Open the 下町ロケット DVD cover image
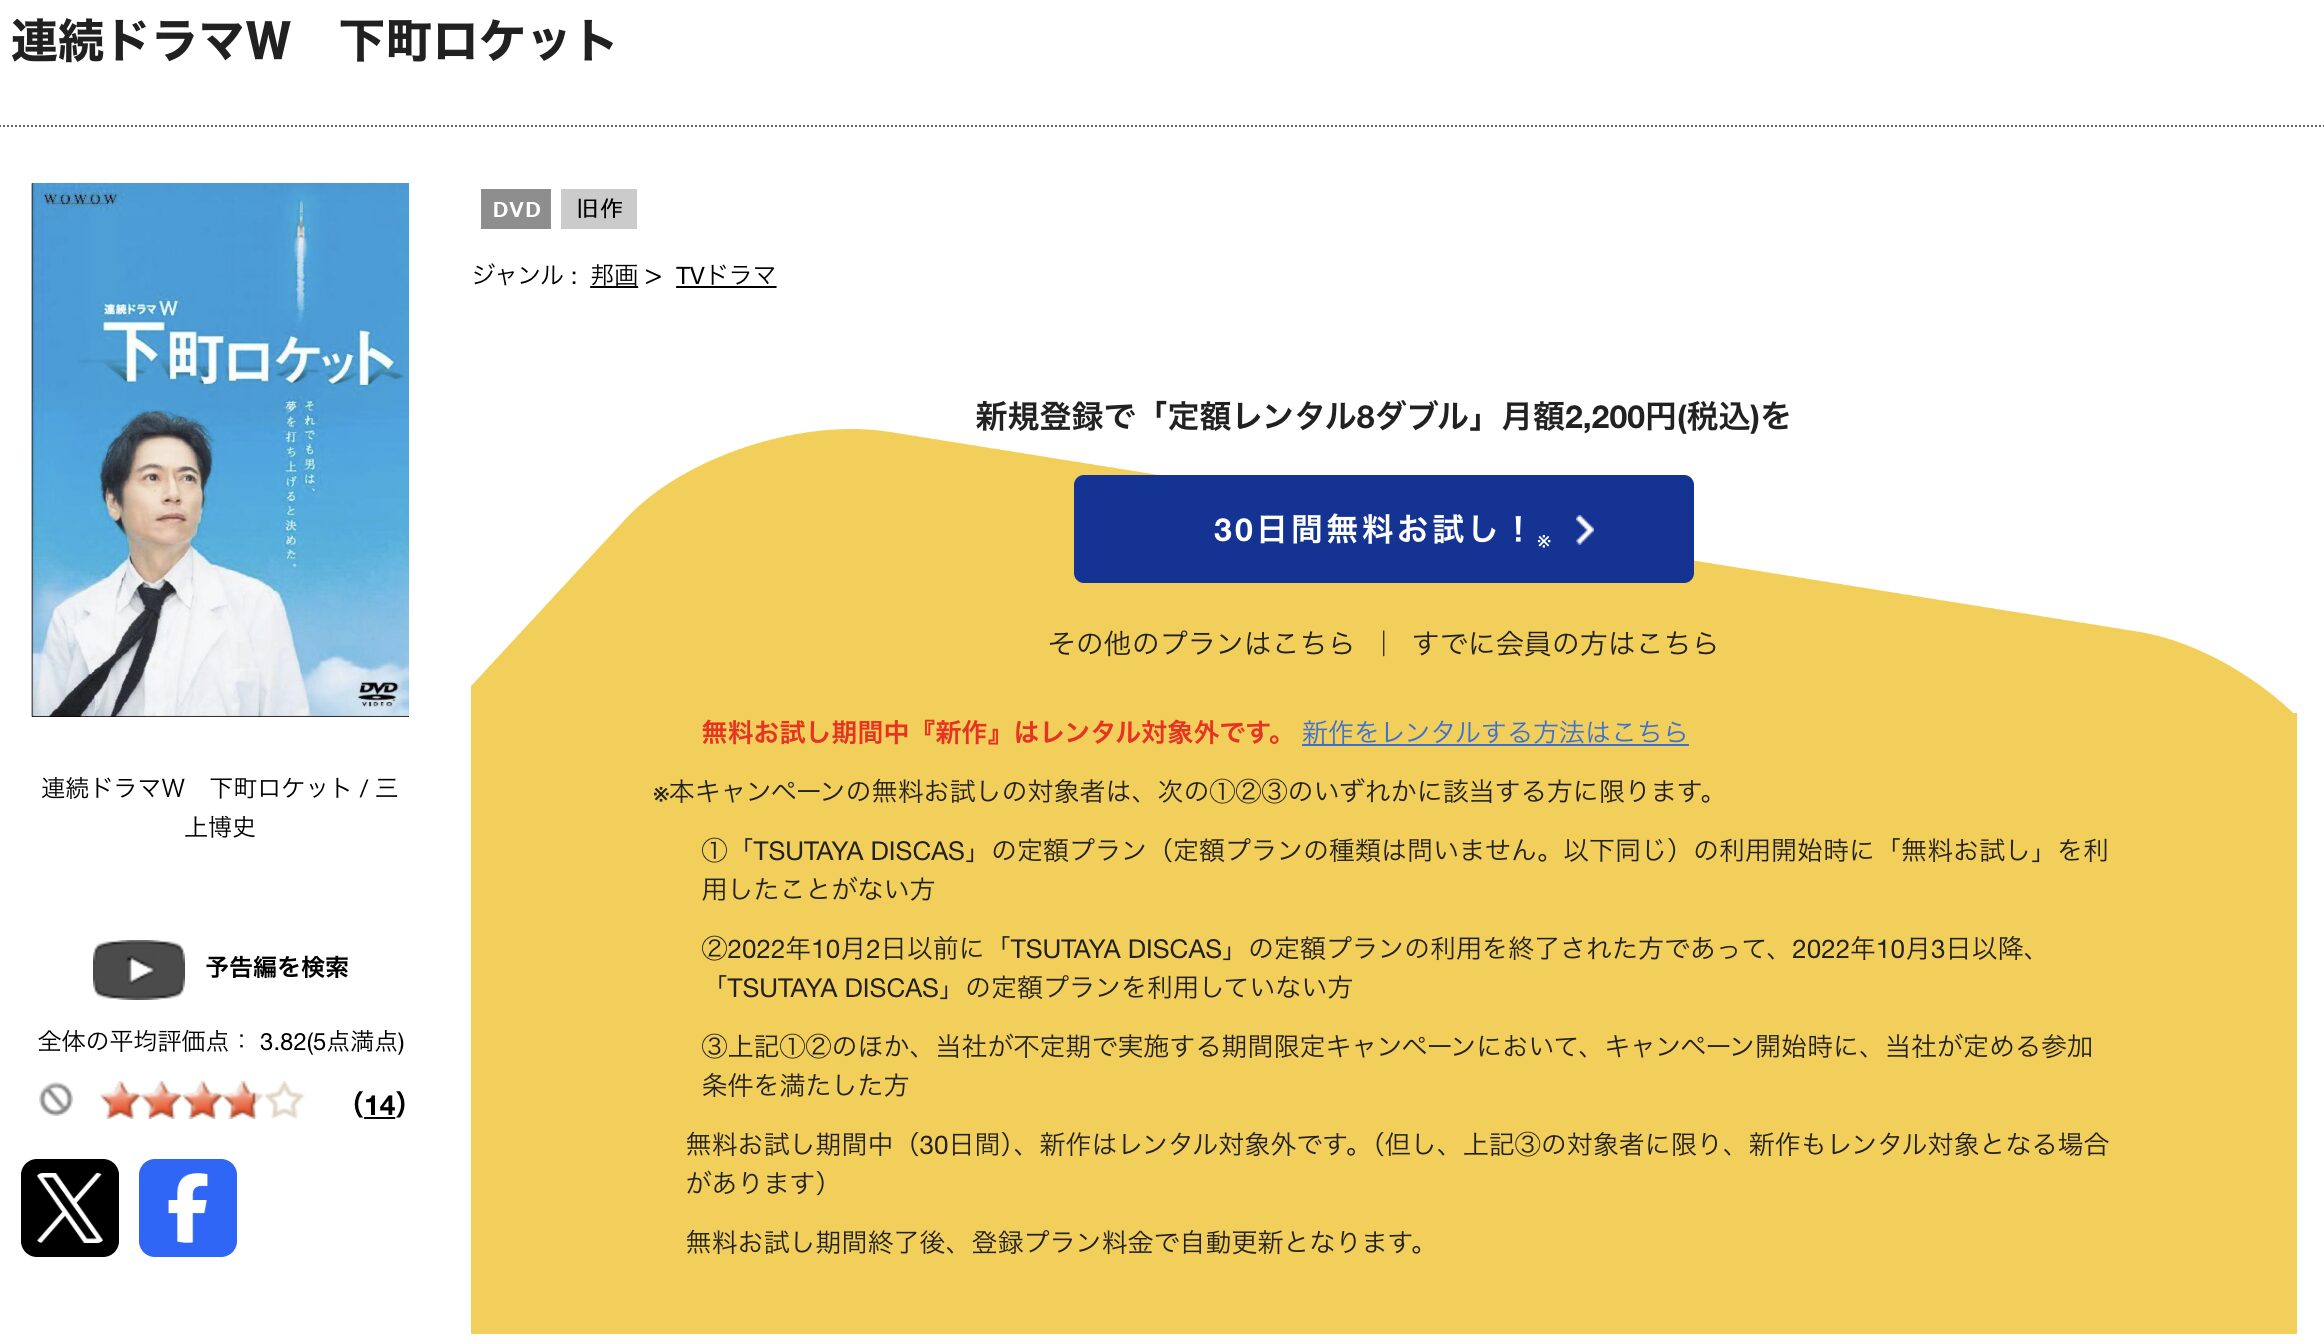 pyautogui.click(x=220, y=449)
